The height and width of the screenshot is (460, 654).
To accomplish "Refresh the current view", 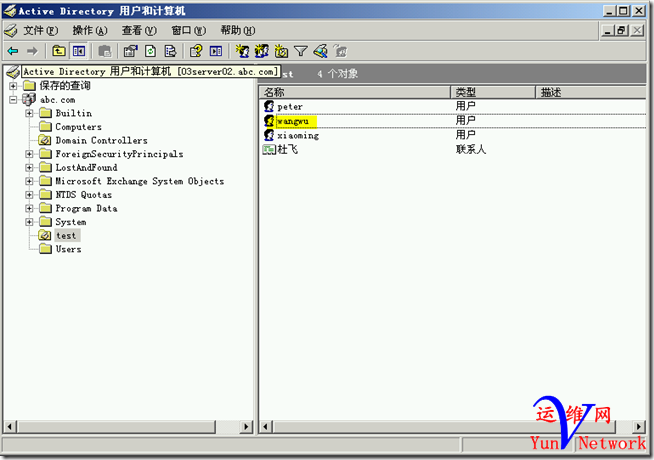I will click(x=151, y=51).
